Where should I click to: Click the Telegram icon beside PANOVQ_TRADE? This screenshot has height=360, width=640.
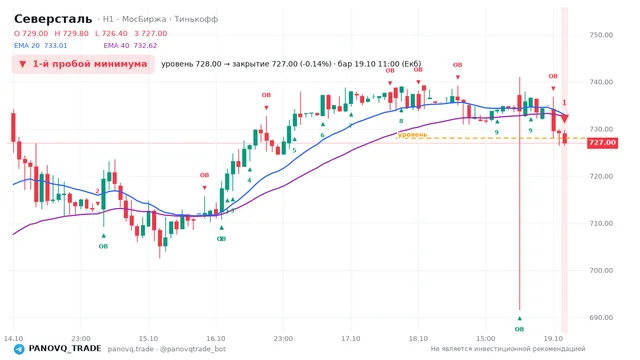coord(19,349)
